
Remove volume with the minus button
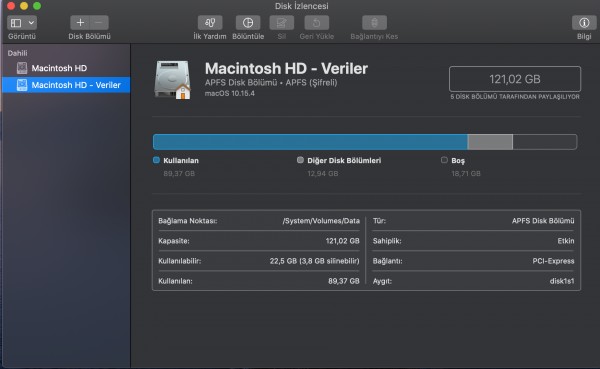coord(99,23)
